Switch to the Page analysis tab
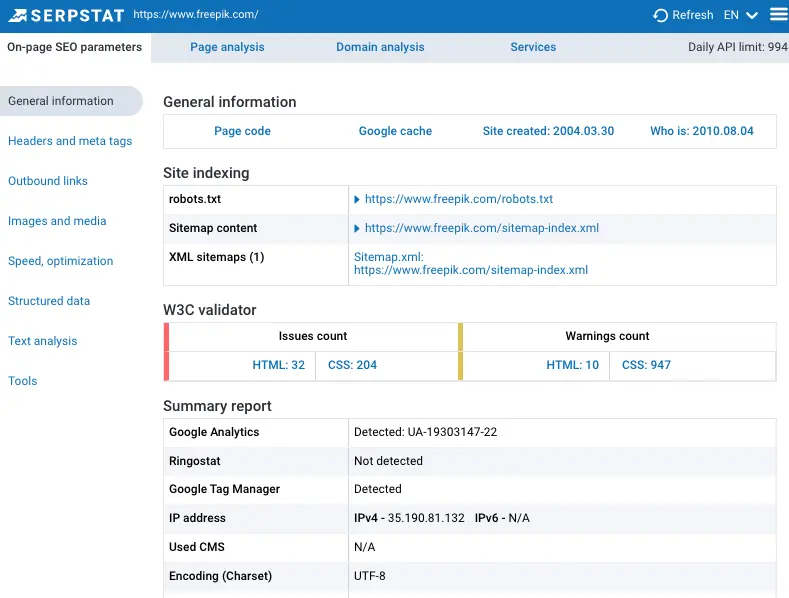 [227, 47]
